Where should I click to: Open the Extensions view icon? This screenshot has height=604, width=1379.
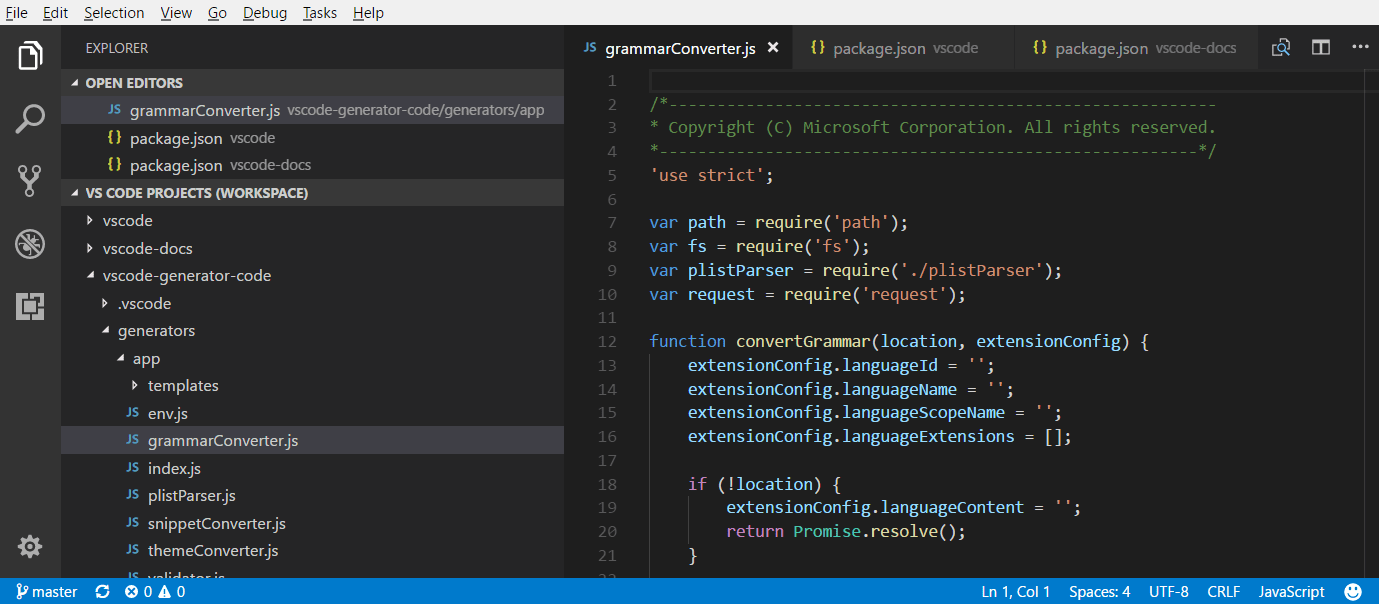(x=30, y=306)
